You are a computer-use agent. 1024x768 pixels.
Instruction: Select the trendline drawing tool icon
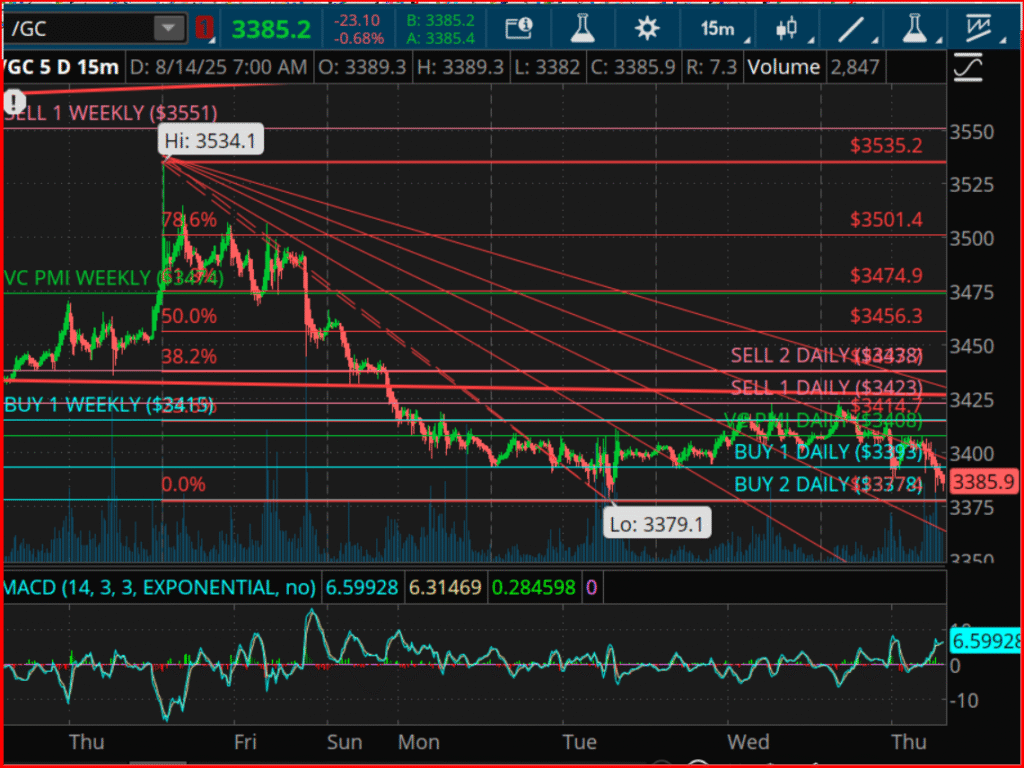point(852,28)
